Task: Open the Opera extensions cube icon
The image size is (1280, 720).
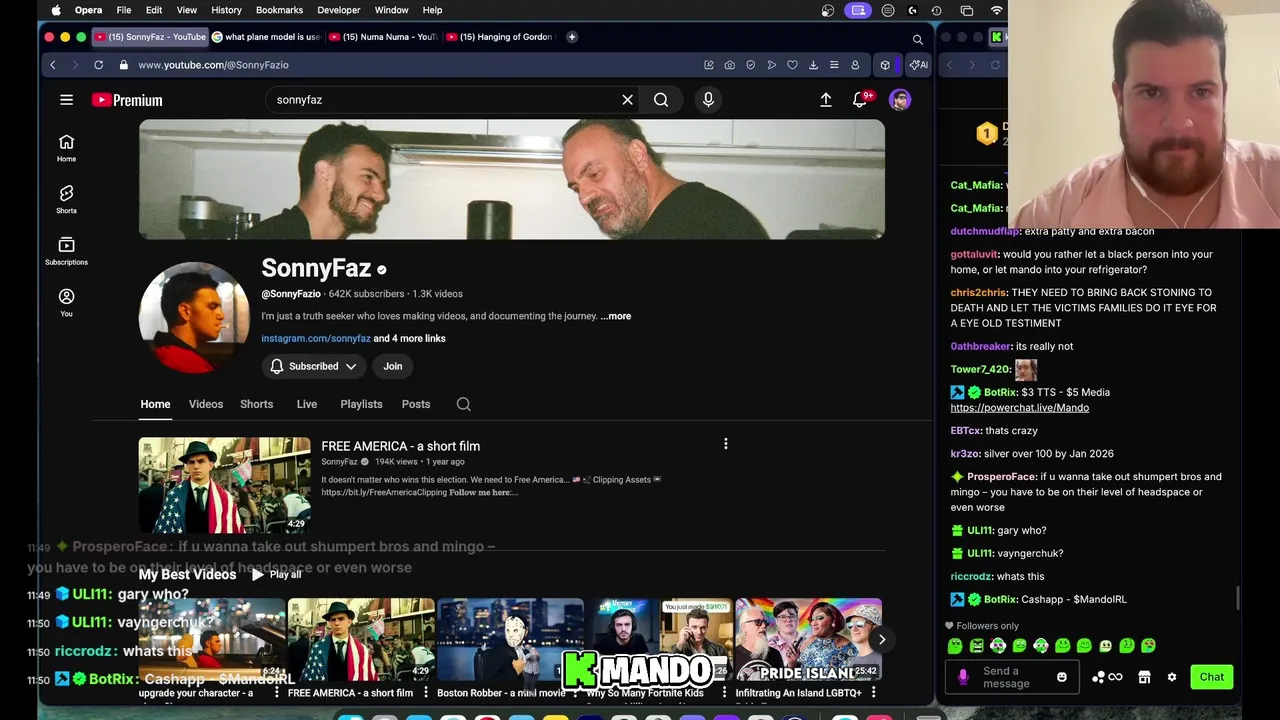Action: (885, 65)
